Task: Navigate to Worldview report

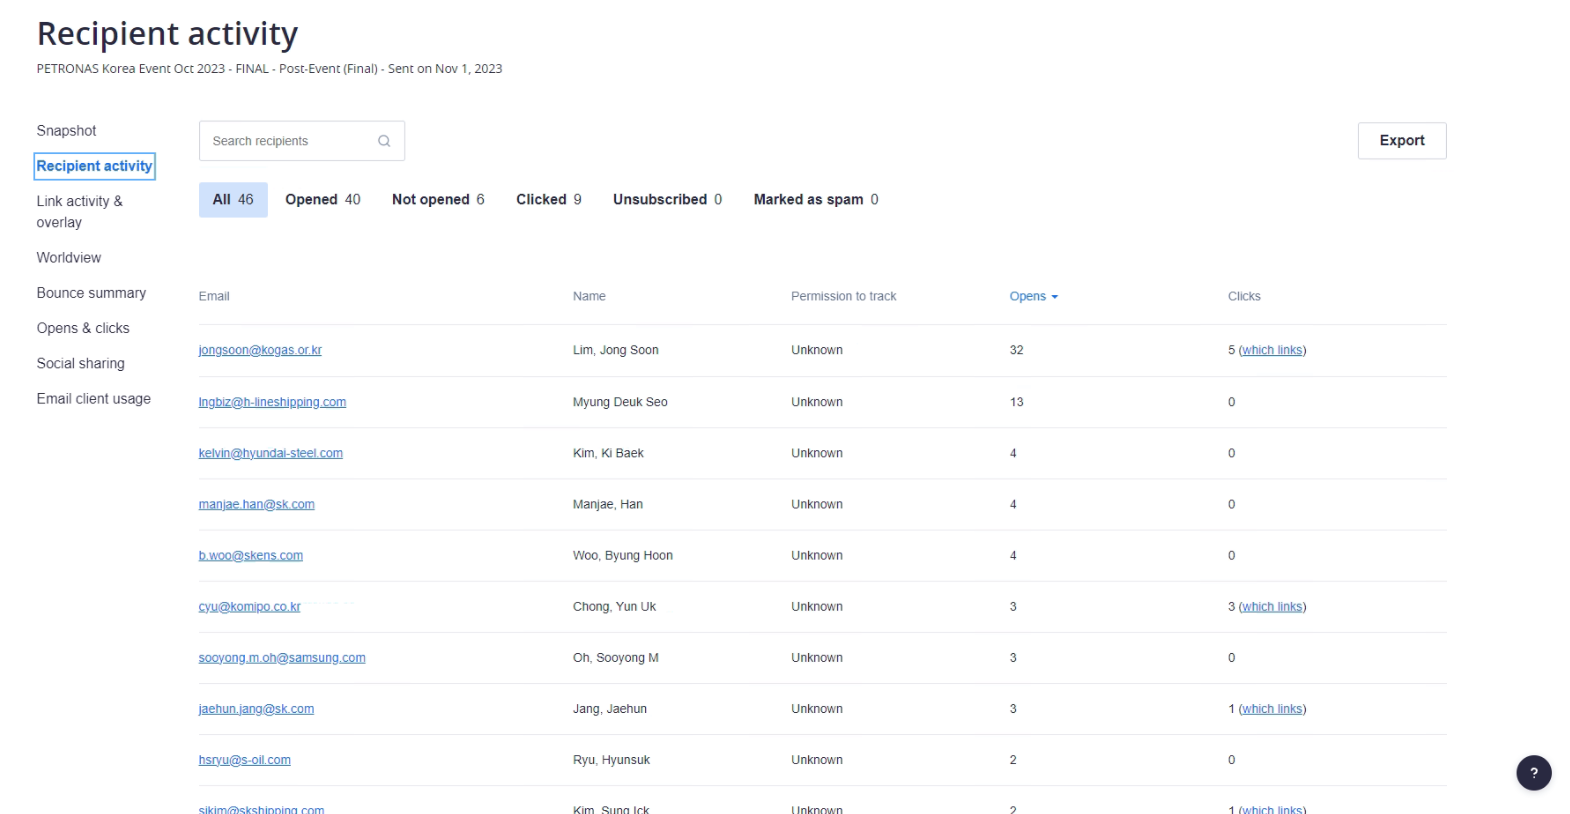Action: 69,258
